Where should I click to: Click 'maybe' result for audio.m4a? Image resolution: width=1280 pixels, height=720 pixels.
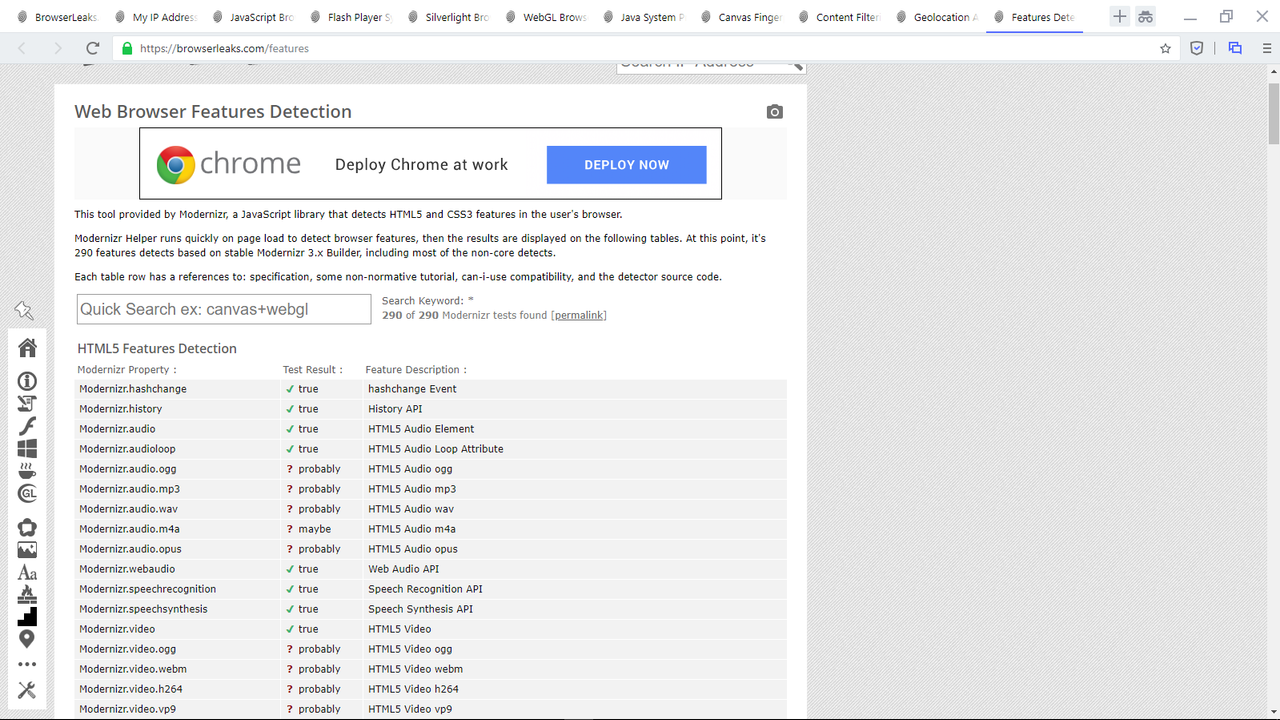314,529
